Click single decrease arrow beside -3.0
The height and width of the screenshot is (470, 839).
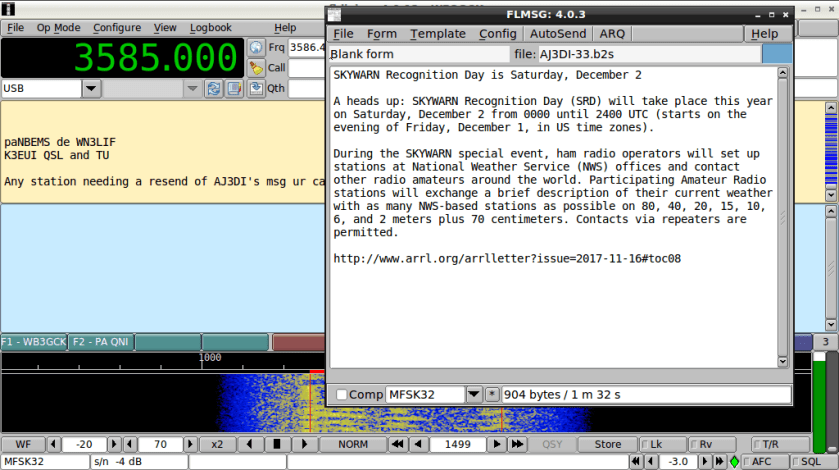tap(651, 461)
